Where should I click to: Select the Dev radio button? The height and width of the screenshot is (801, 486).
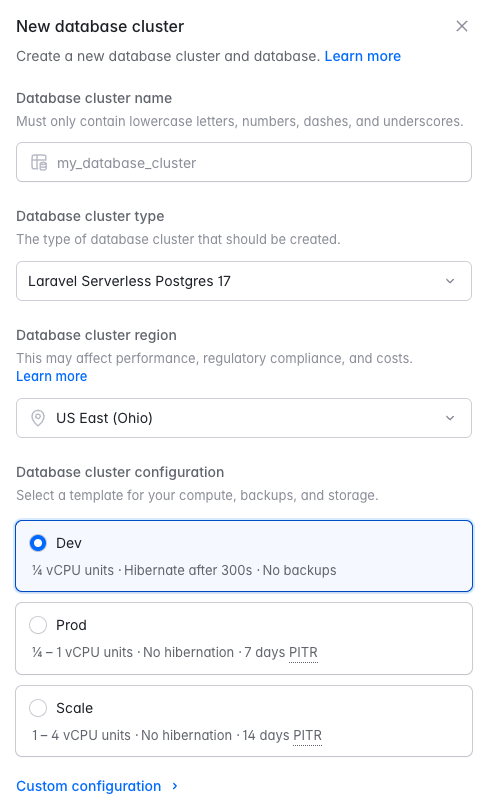(38, 543)
